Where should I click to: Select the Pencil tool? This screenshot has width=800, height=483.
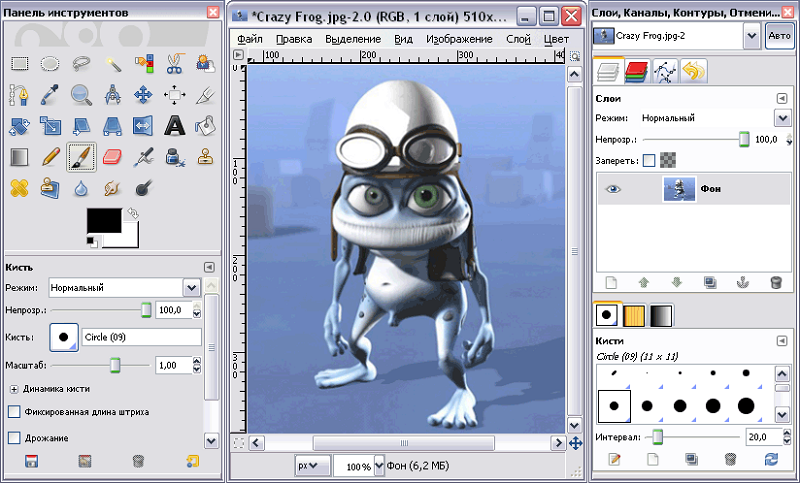[50, 157]
